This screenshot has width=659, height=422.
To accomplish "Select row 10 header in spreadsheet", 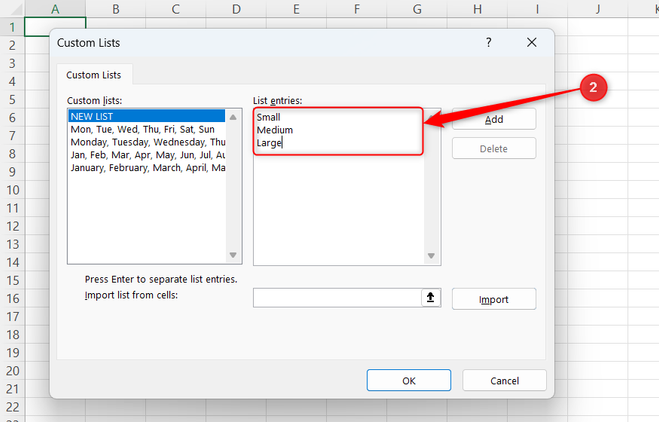I will (x=12, y=190).
